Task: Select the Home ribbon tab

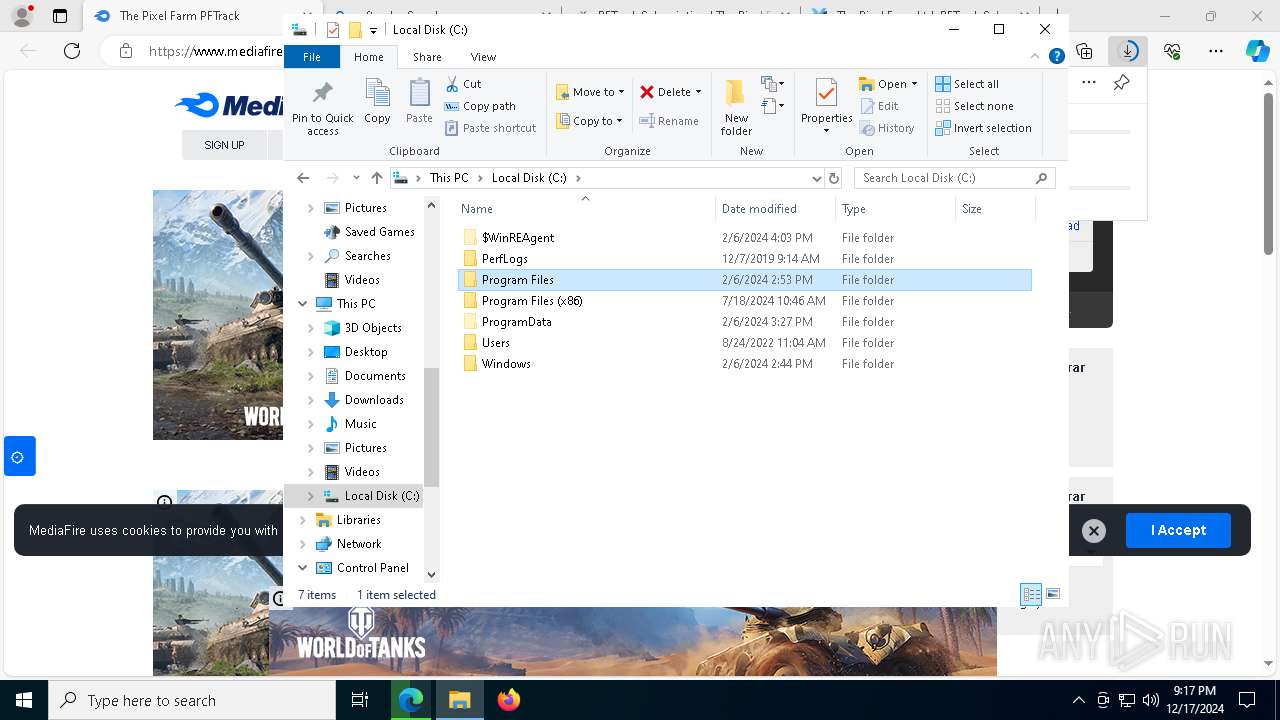Action: [x=368, y=57]
